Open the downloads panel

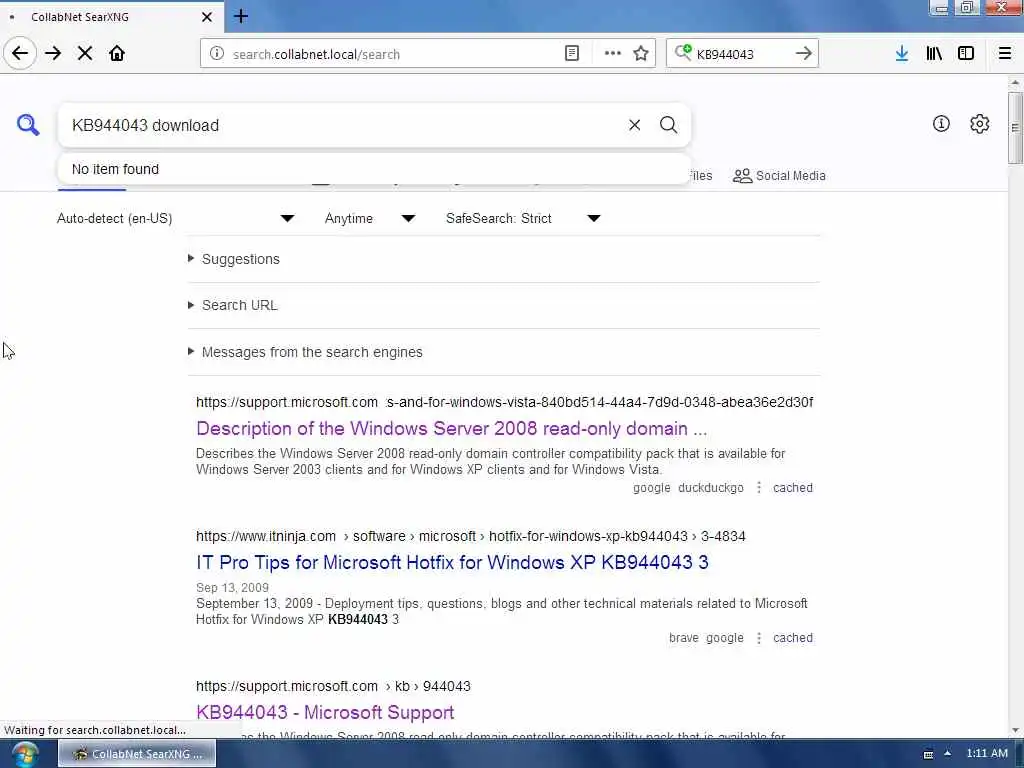902,54
